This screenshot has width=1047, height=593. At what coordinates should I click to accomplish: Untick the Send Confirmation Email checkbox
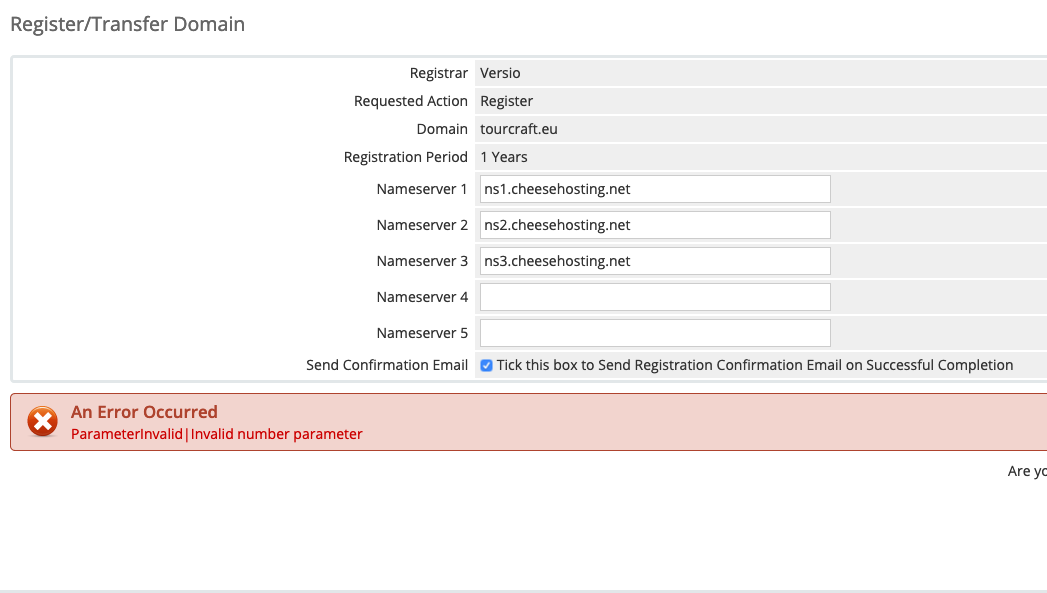click(486, 366)
